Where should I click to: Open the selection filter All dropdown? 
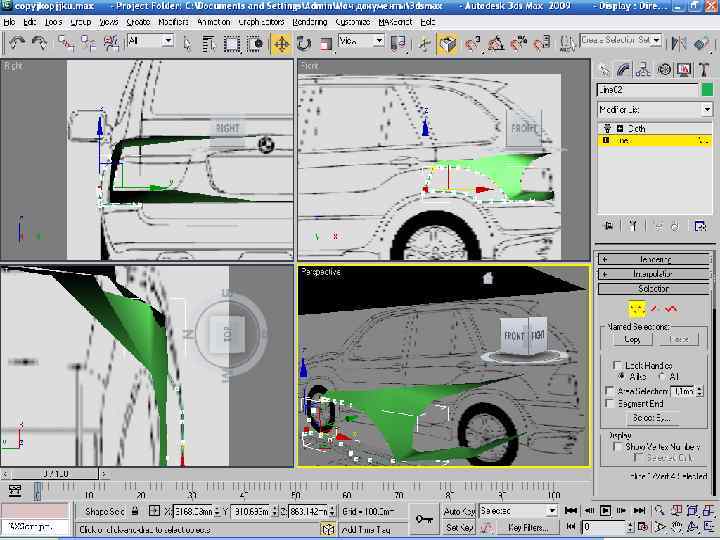click(x=151, y=41)
